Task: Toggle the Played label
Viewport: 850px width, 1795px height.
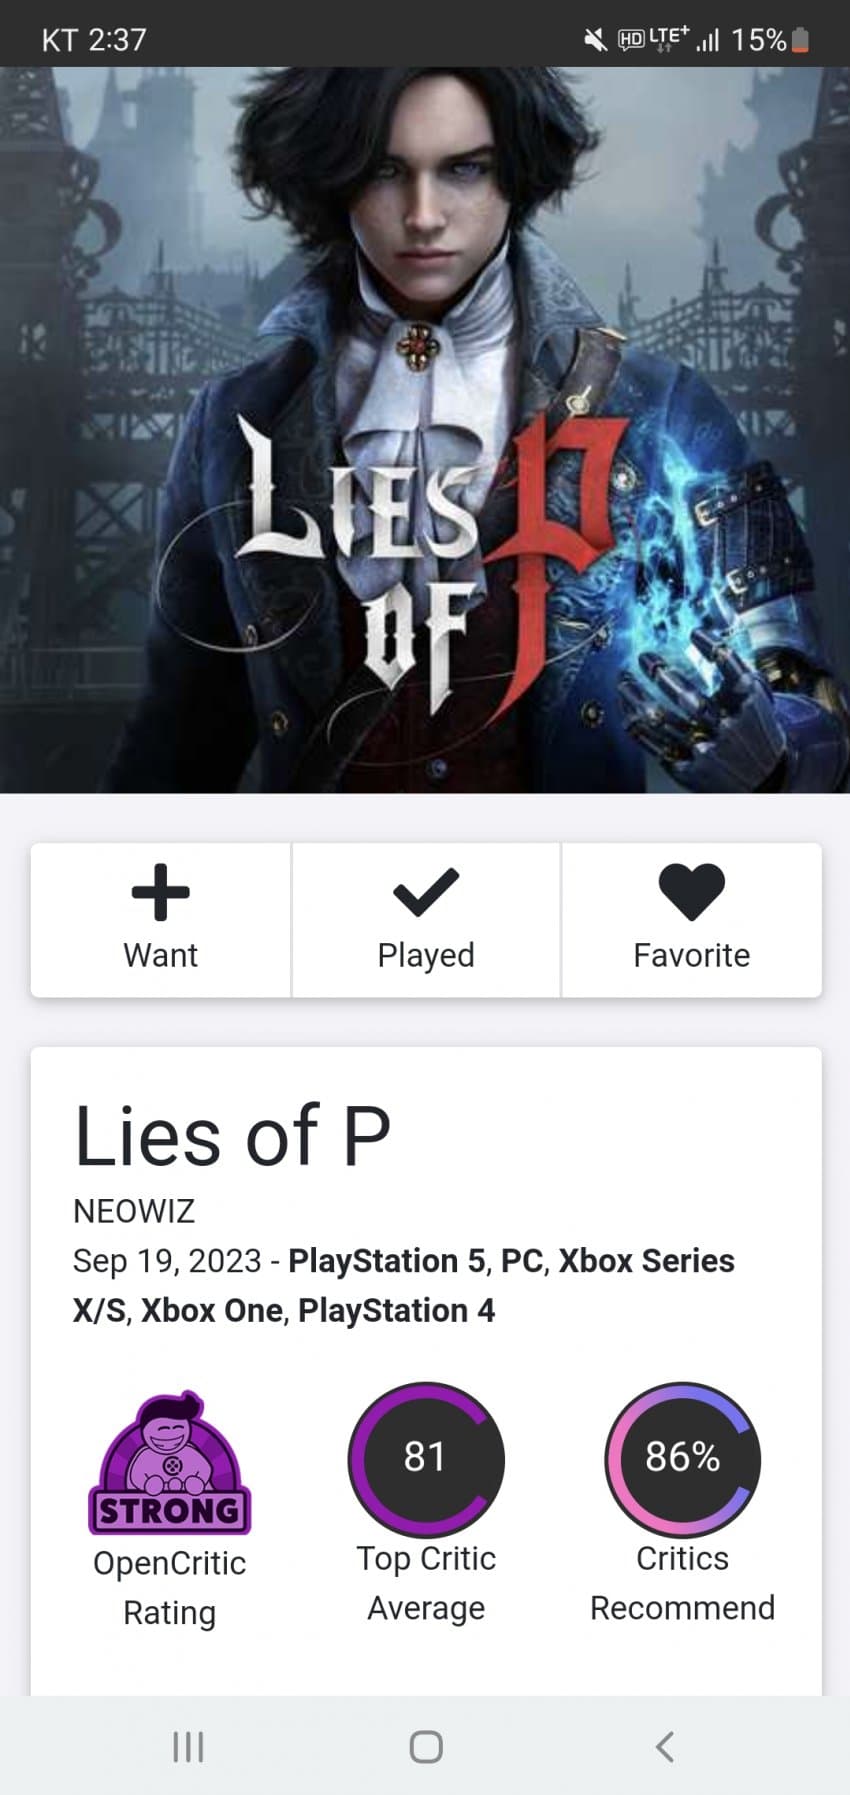Action: [x=426, y=955]
